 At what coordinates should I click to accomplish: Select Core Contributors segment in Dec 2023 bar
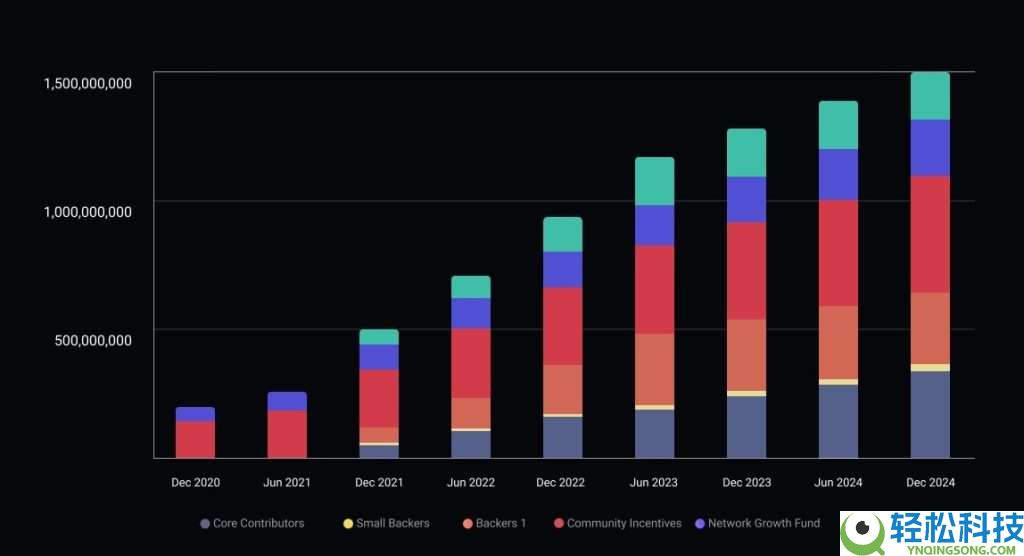[x=746, y=427]
